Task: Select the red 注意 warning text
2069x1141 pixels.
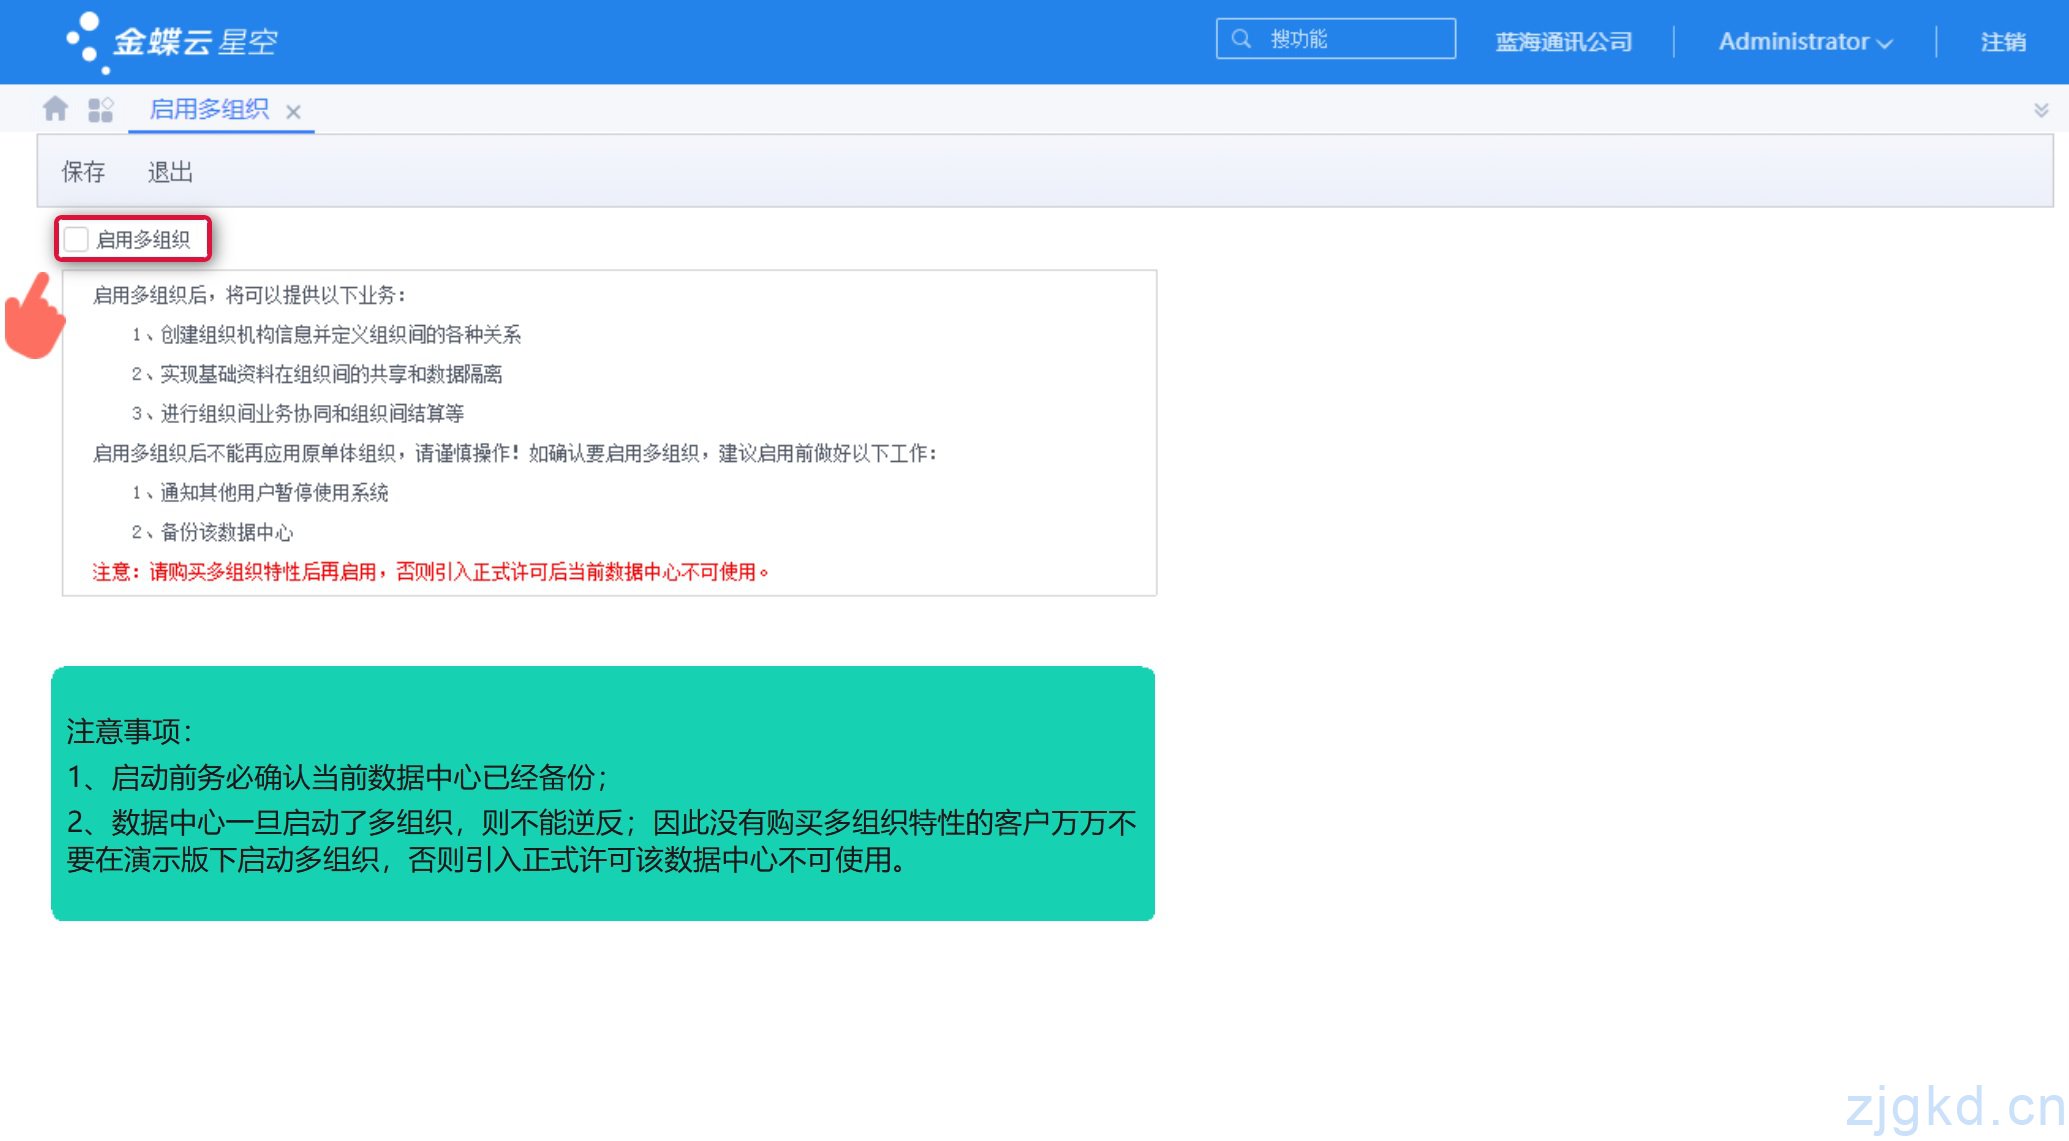Action: 431,572
